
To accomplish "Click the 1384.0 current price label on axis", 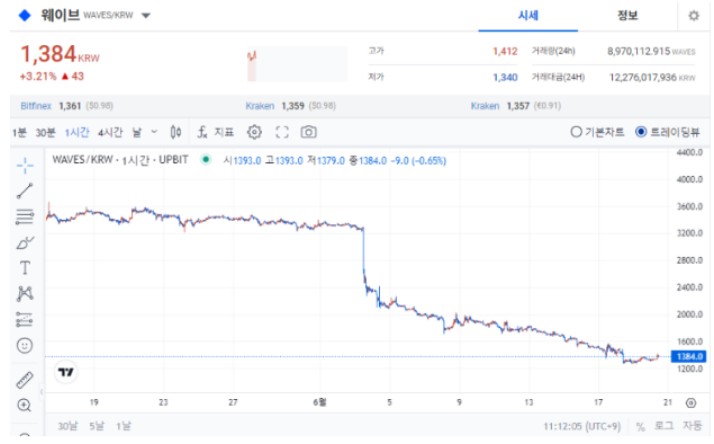I will pyautogui.click(x=689, y=356).
